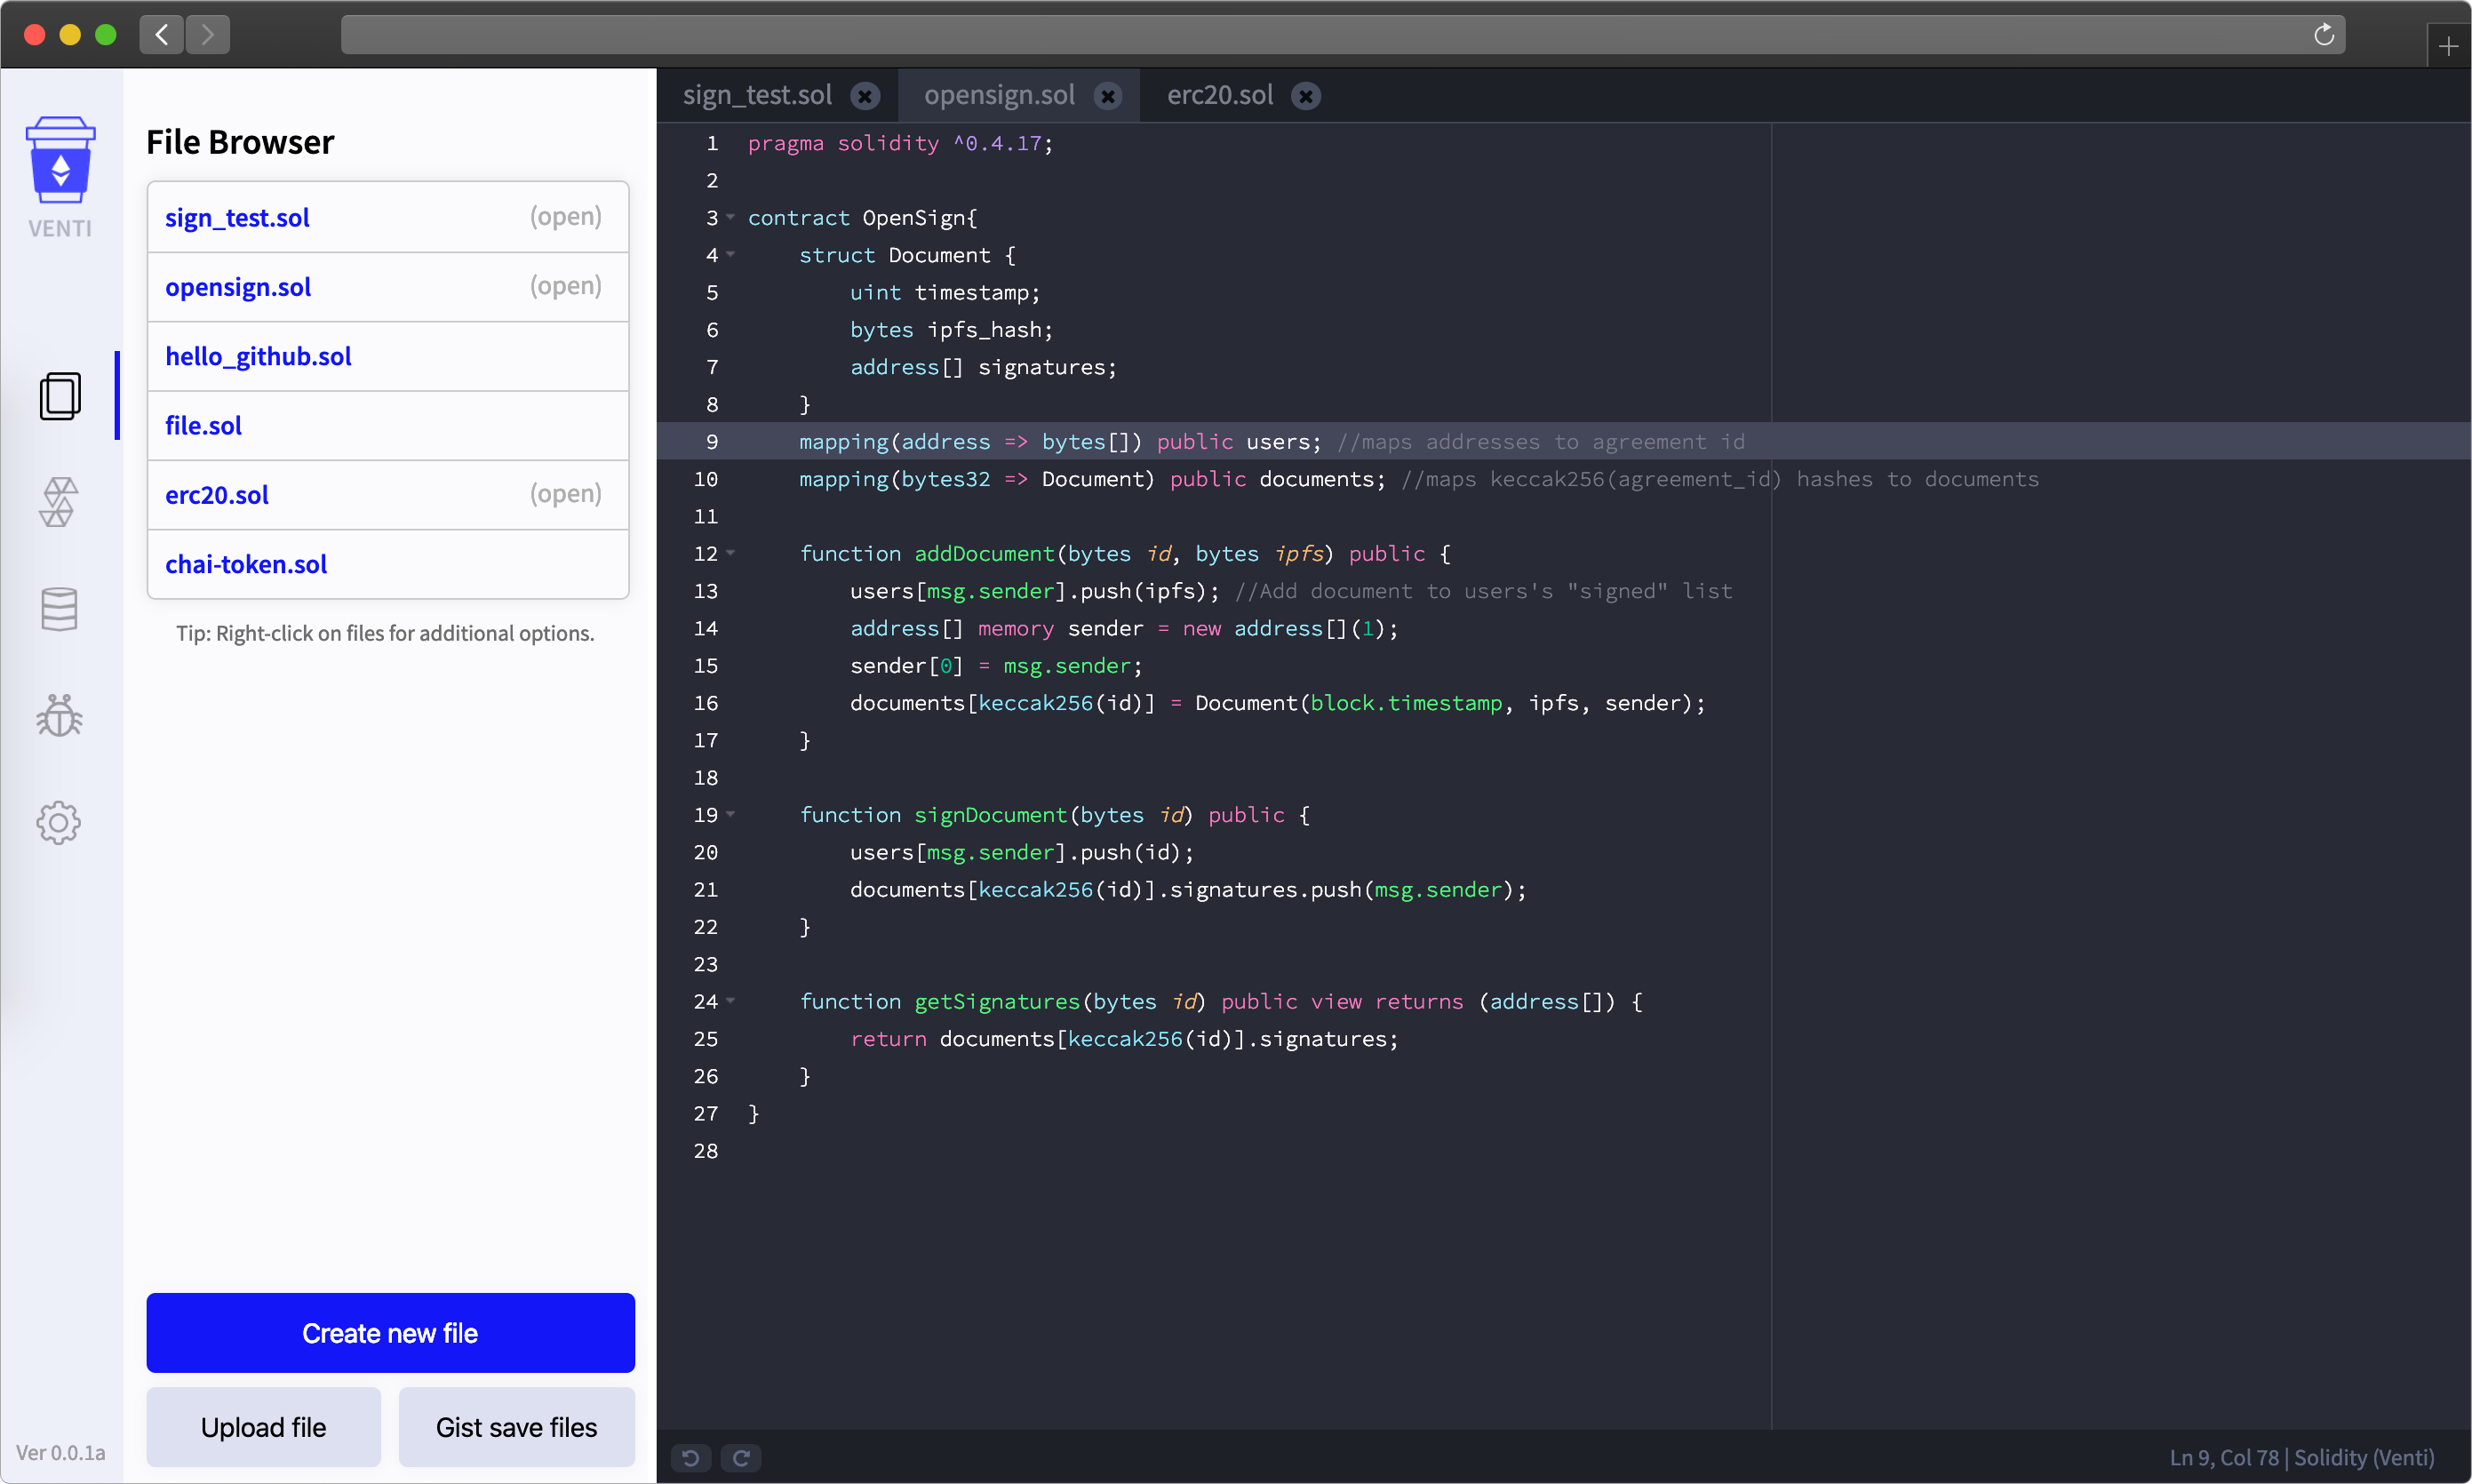Click line number 9 in the gutter
This screenshot has height=1484, width=2472.
coord(712,442)
